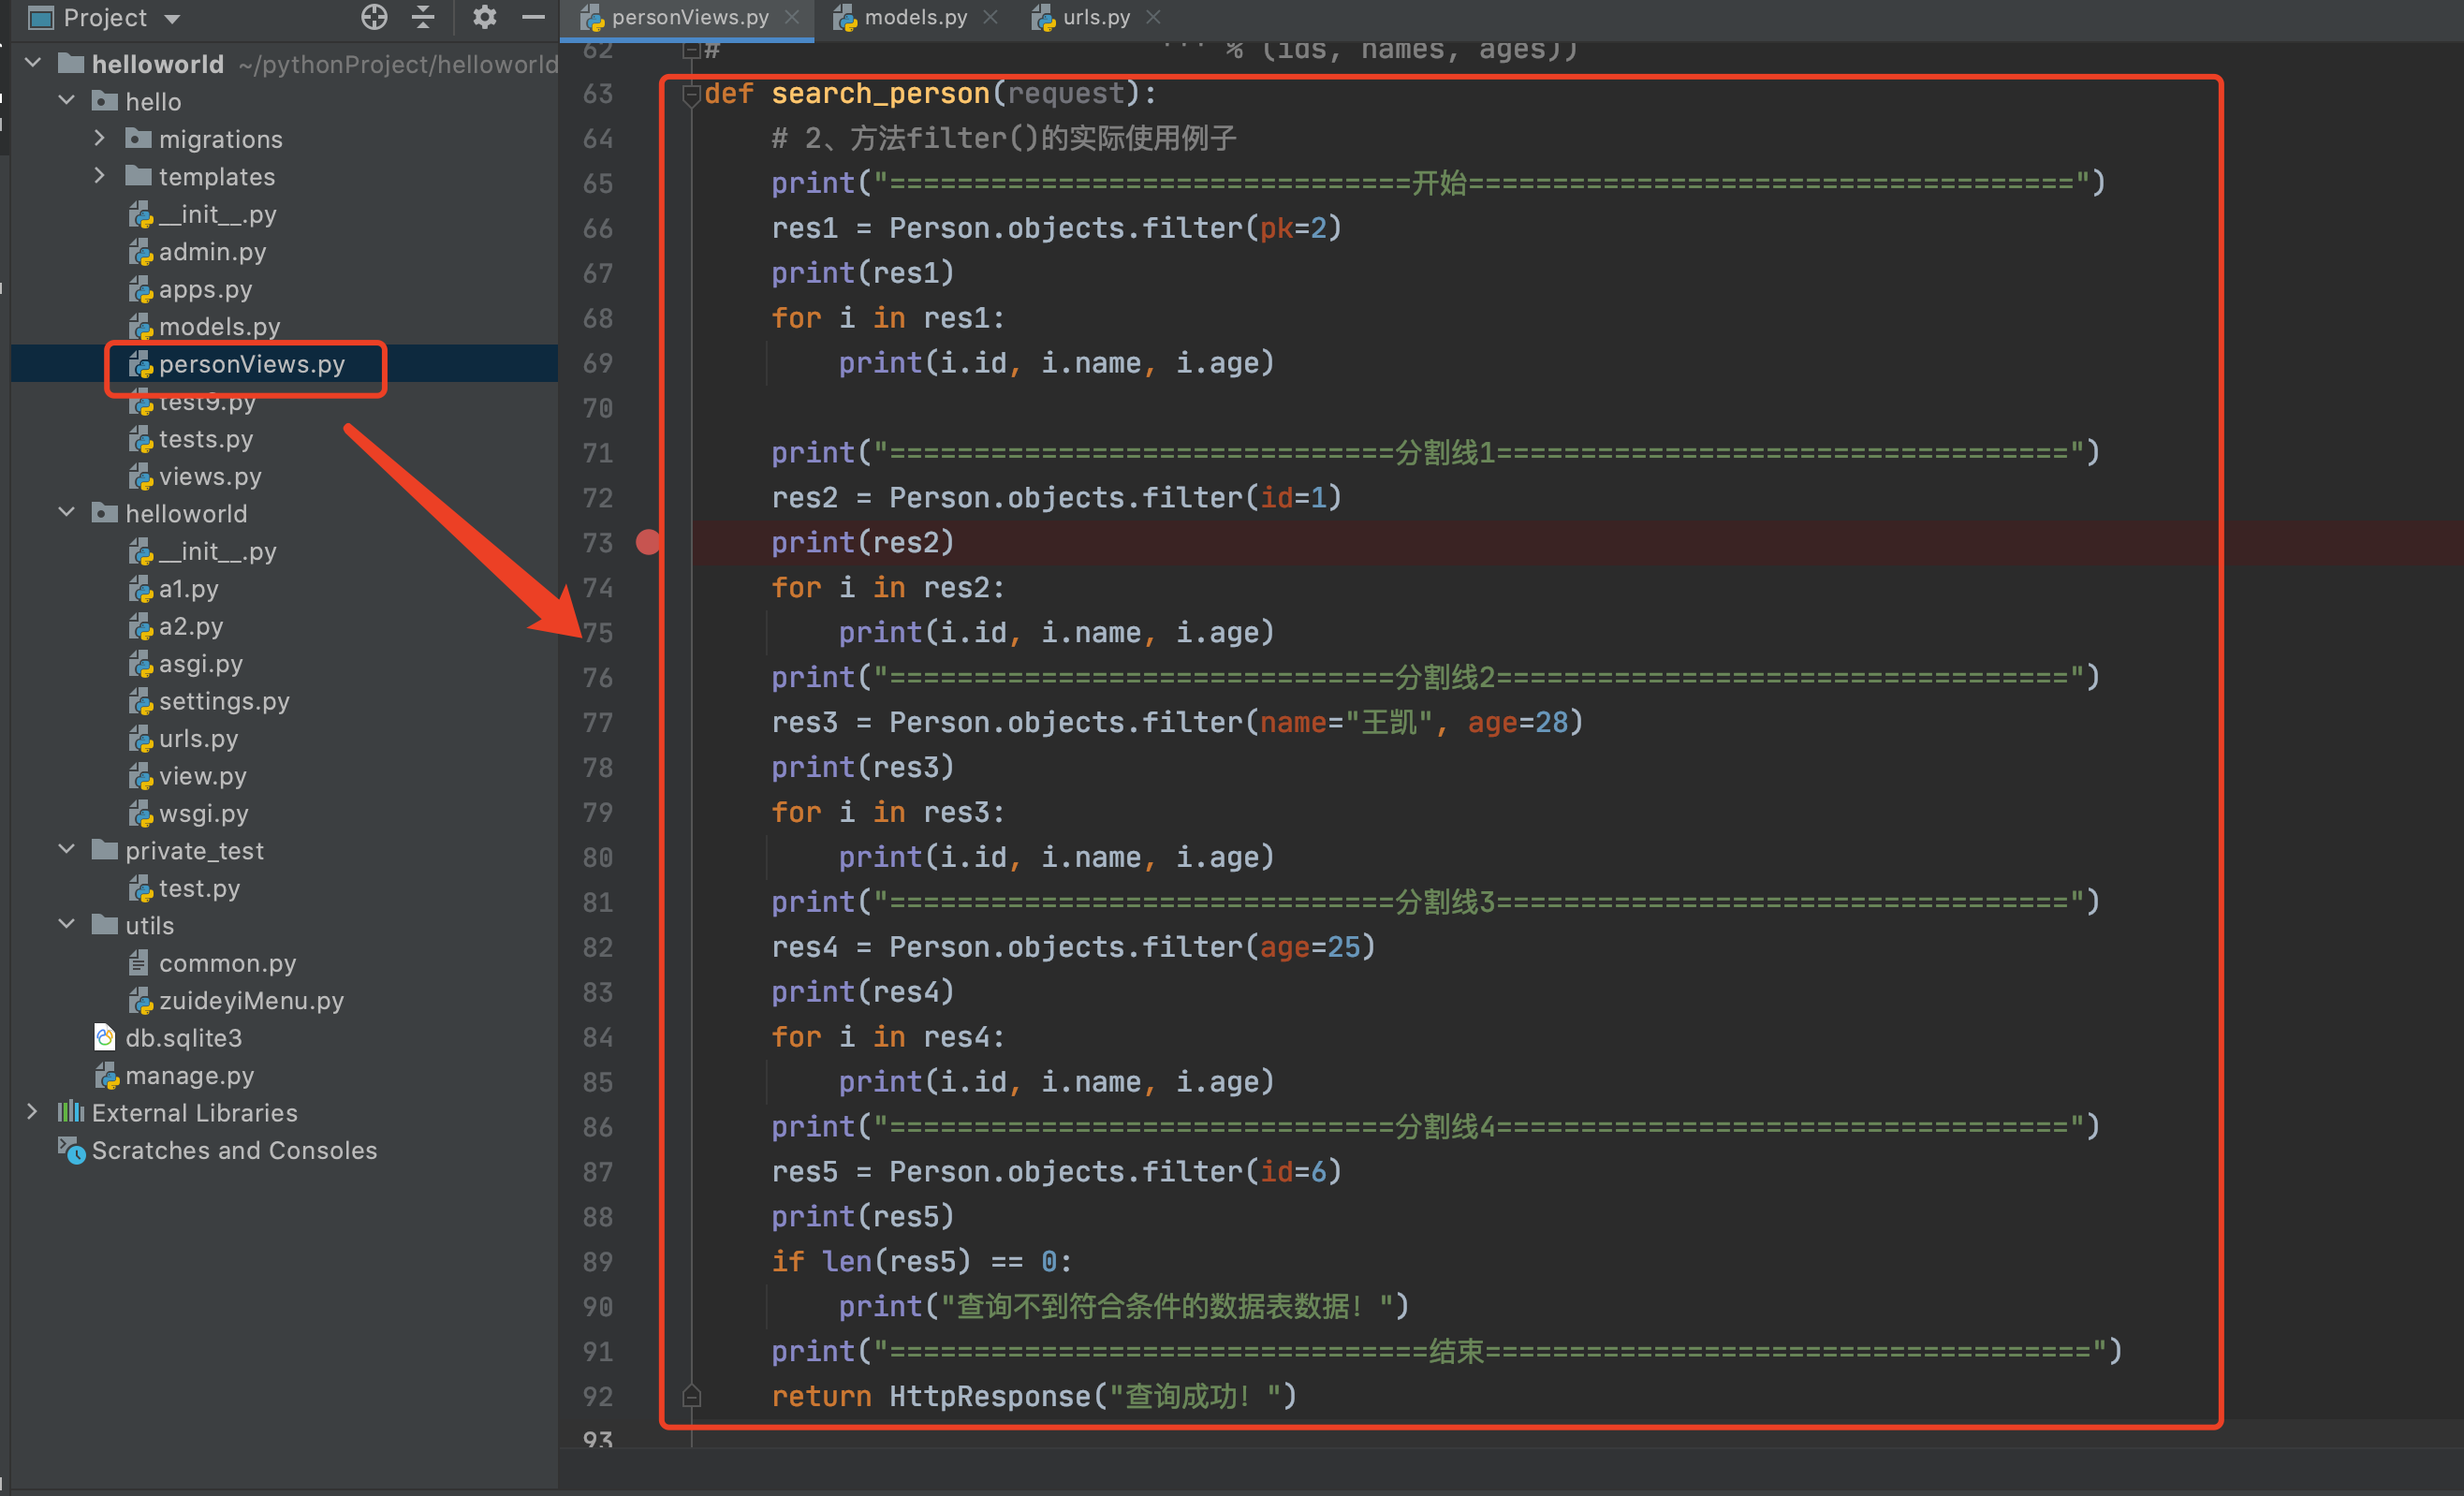Expand the External Libraries node
The image size is (2464, 1496).
[x=32, y=1112]
